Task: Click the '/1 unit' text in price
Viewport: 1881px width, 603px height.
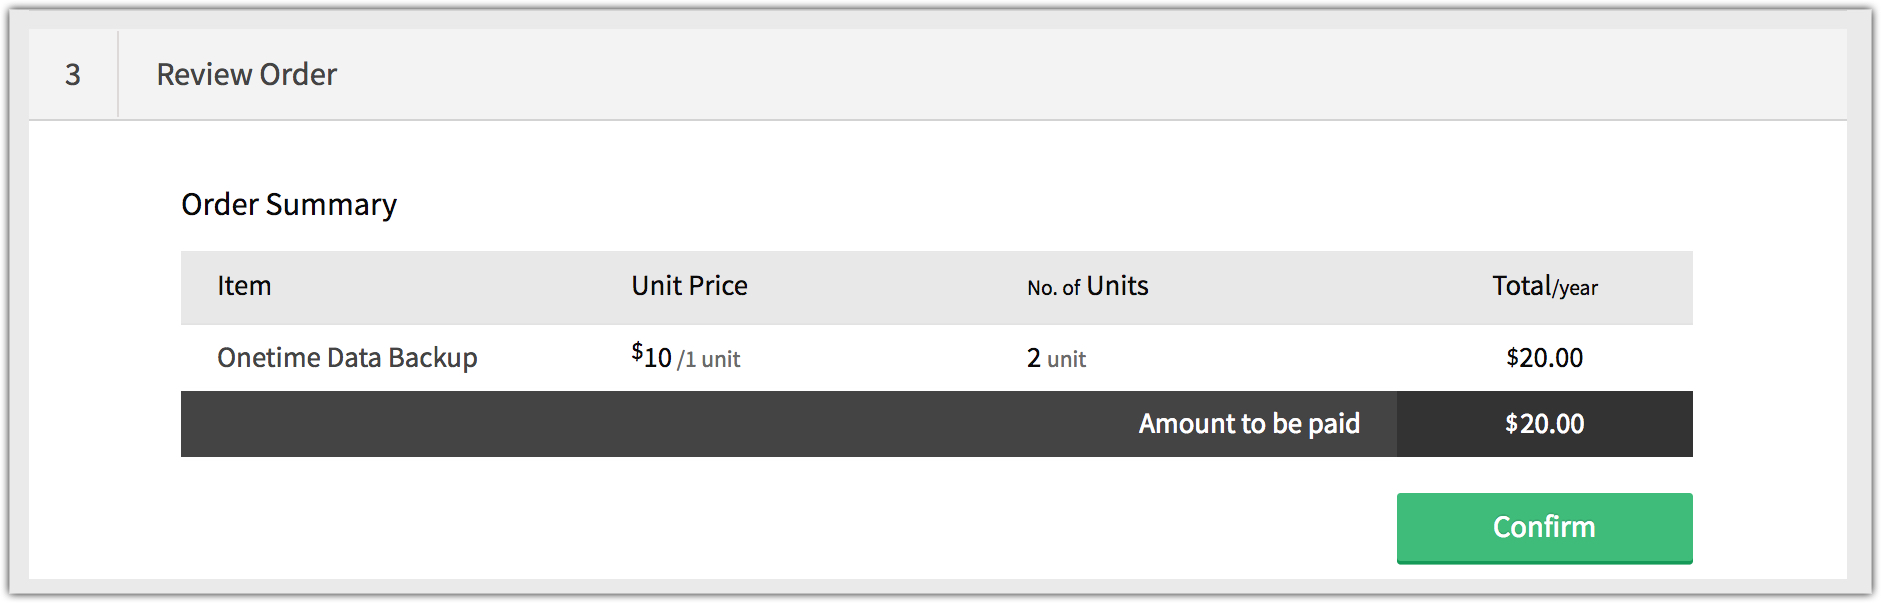Action: click(x=709, y=360)
